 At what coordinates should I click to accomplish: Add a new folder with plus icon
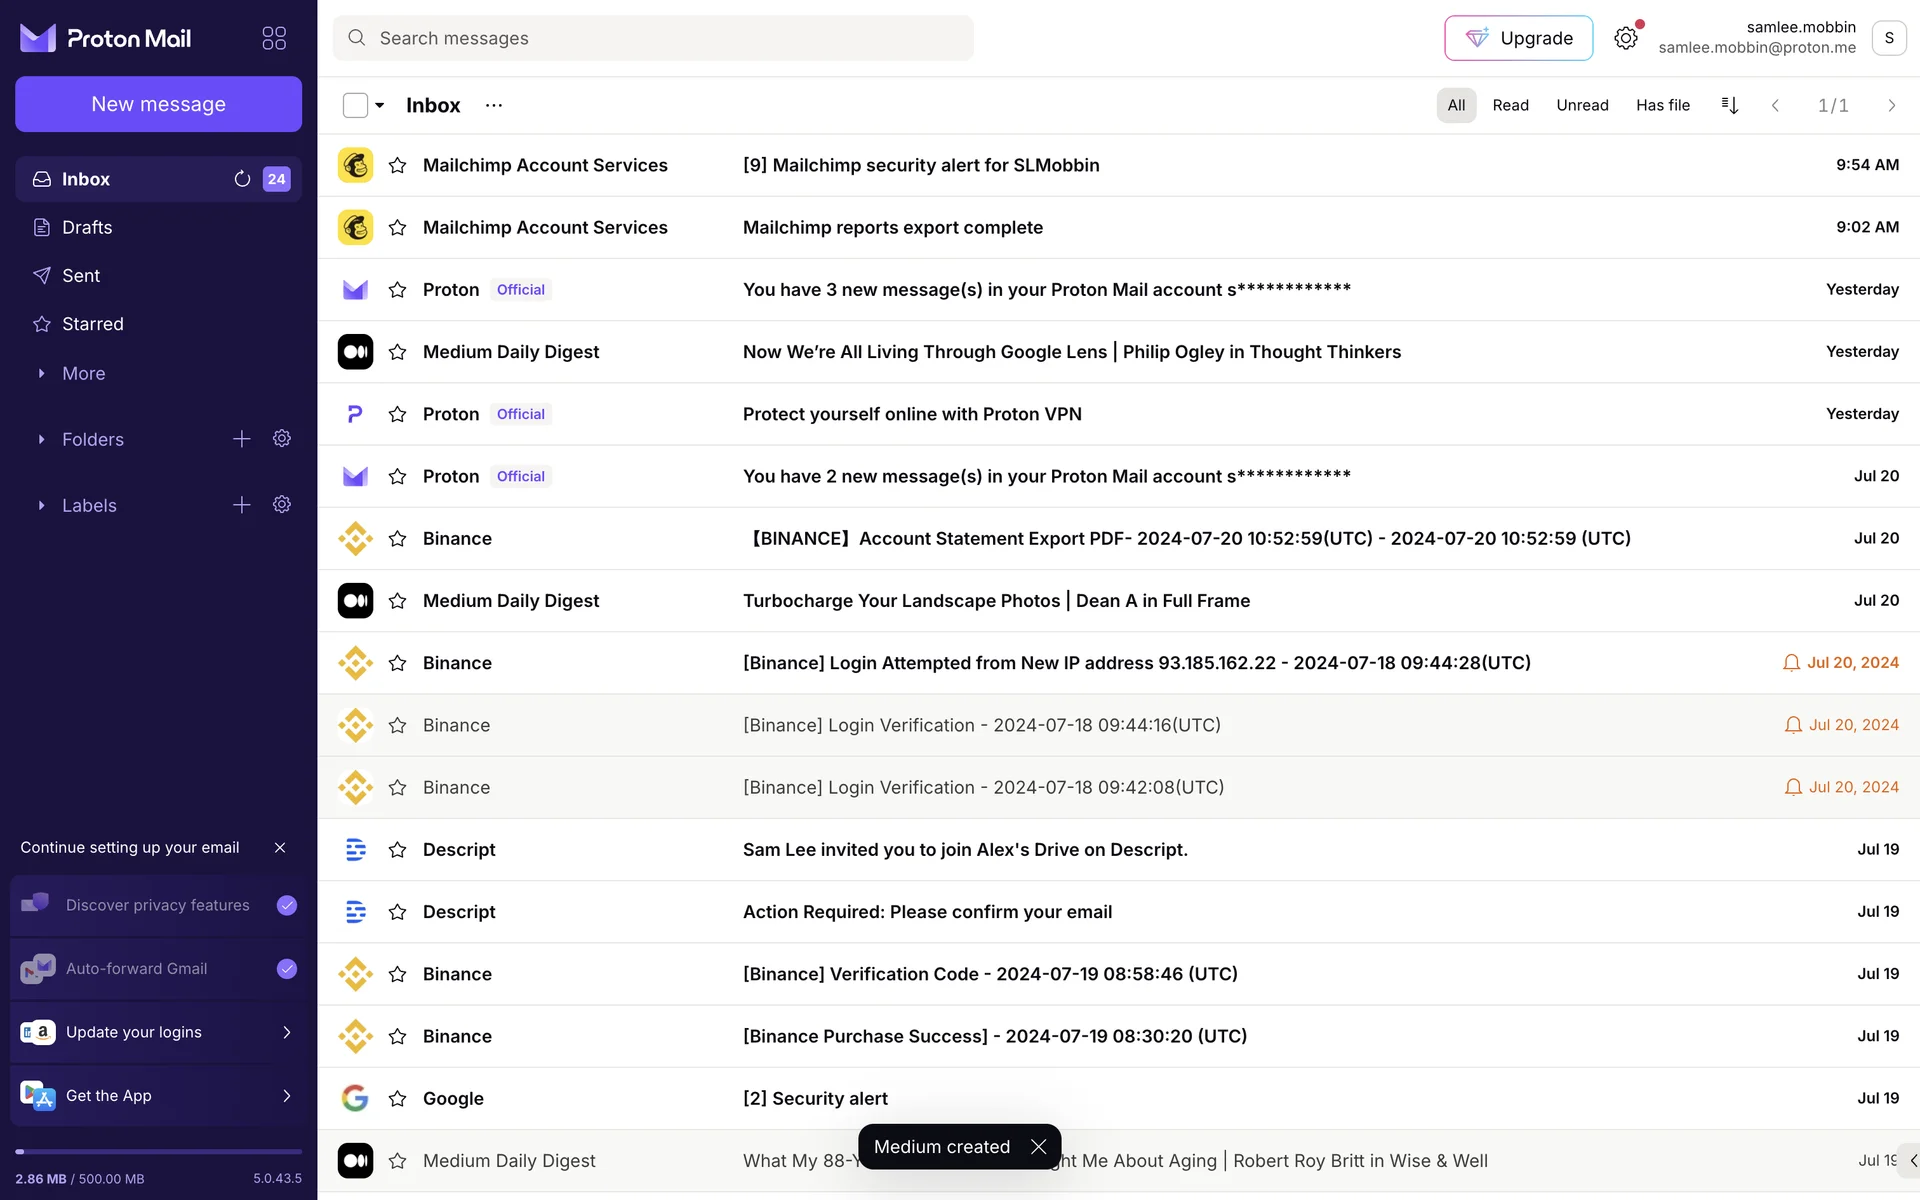[x=242, y=439]
